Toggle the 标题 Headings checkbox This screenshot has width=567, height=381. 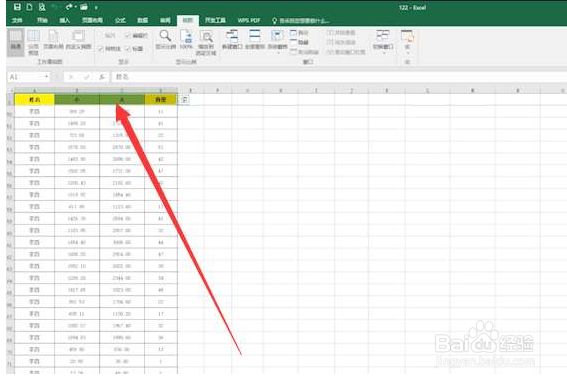pyautogui.click(x=134, y=49)
